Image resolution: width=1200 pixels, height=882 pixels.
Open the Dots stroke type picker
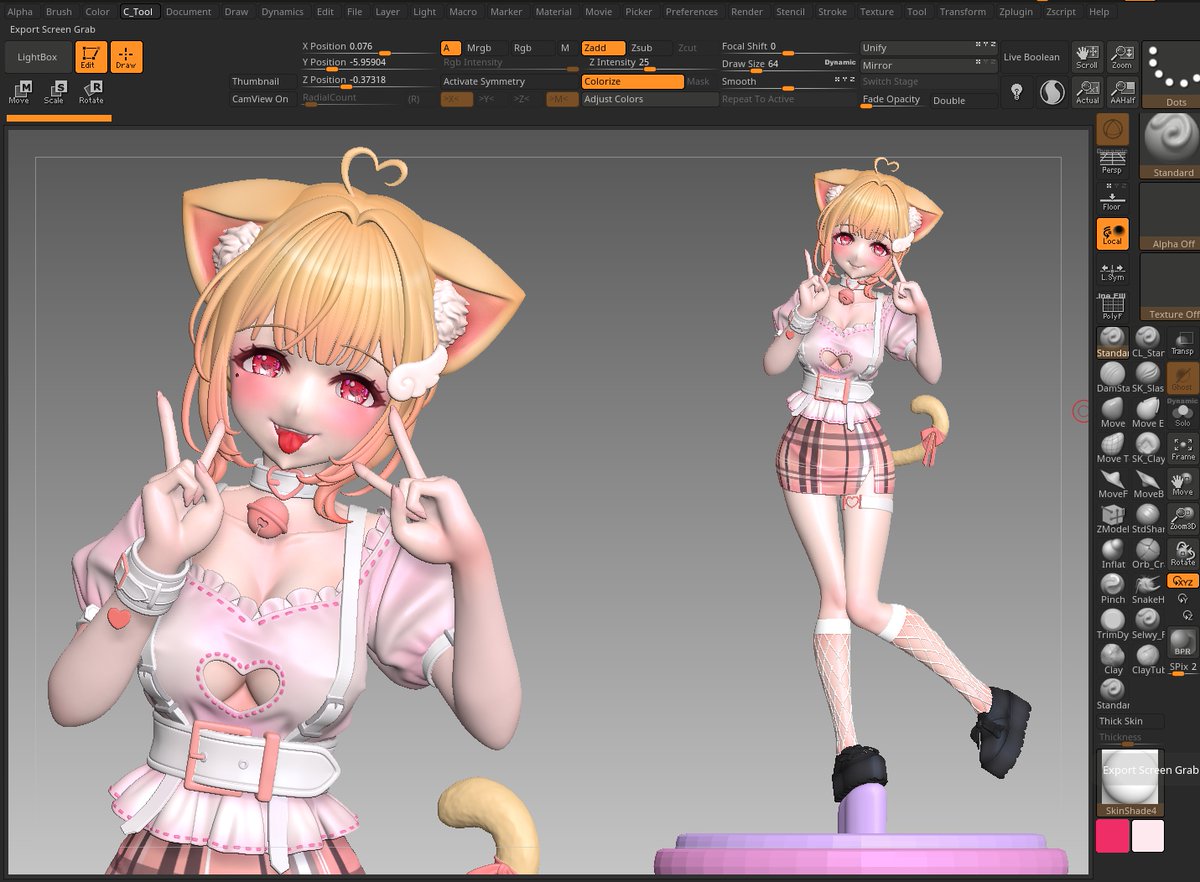1170,76
